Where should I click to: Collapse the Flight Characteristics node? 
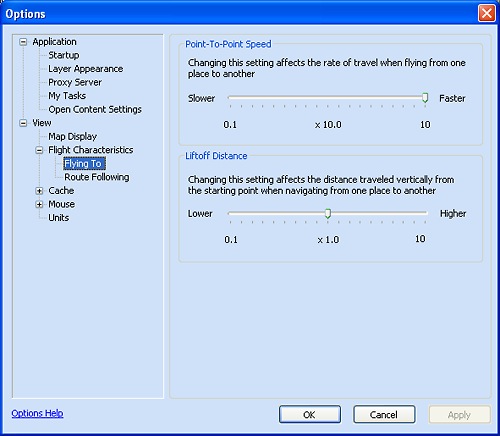coord(39,150)
